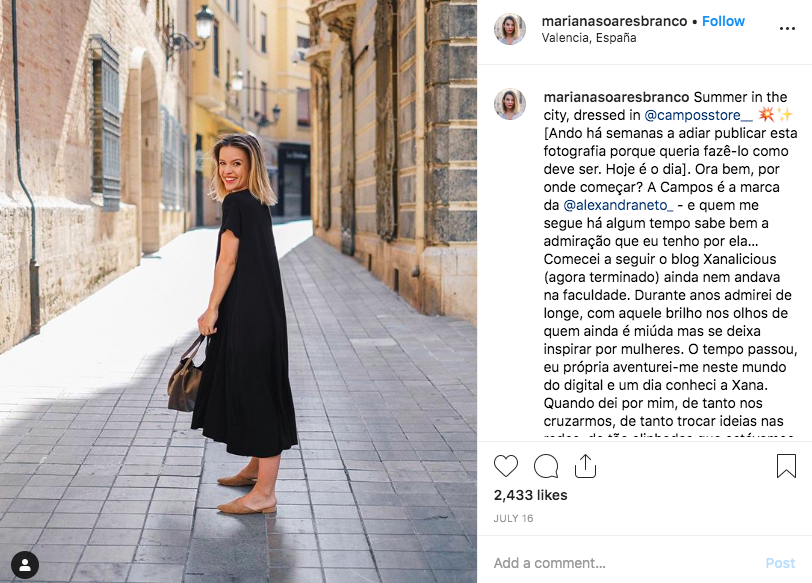Viewport: 812px width, 583px height.
Task: Open the caption username marianasoaresbranco
Action: click(x=616, y=97)
